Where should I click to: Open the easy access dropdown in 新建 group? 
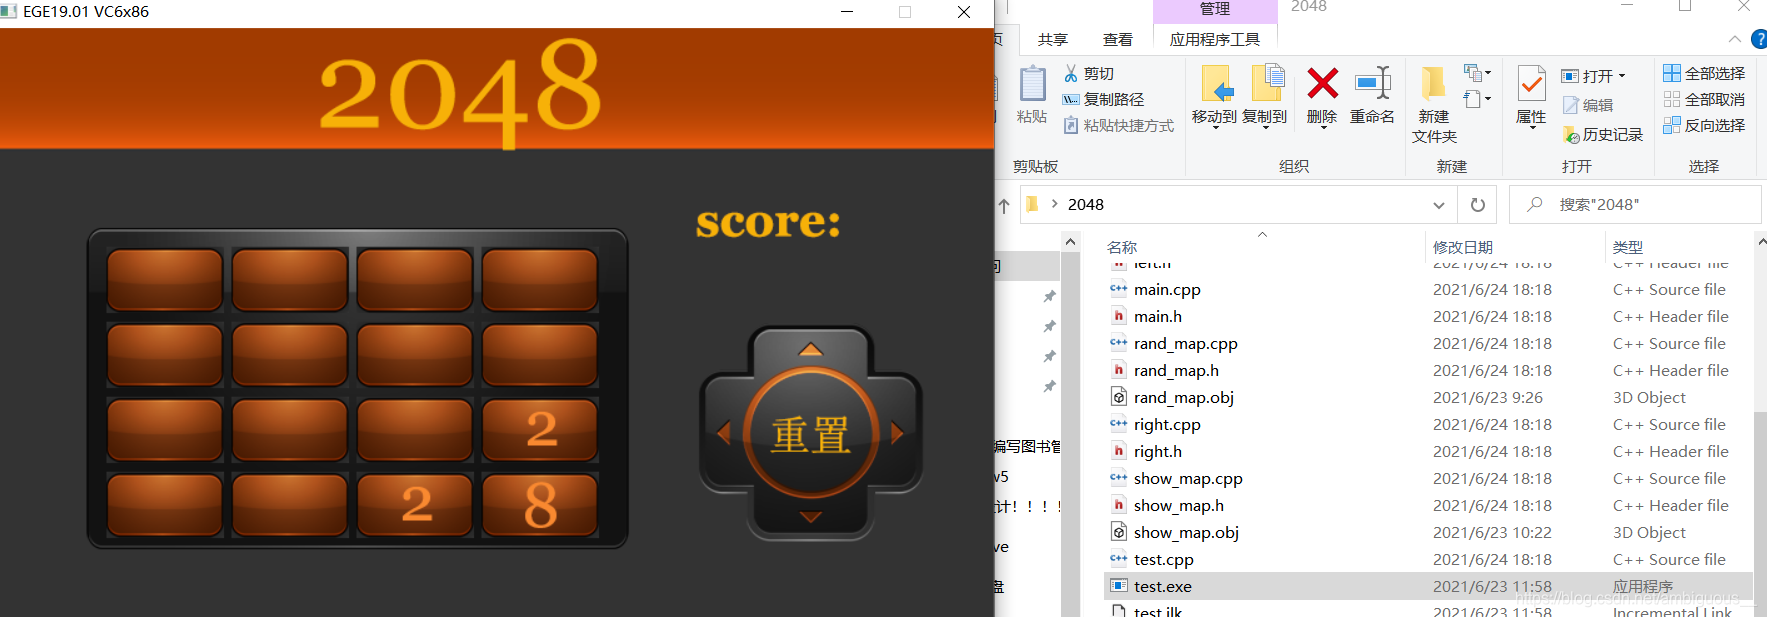coord(1477,99)
